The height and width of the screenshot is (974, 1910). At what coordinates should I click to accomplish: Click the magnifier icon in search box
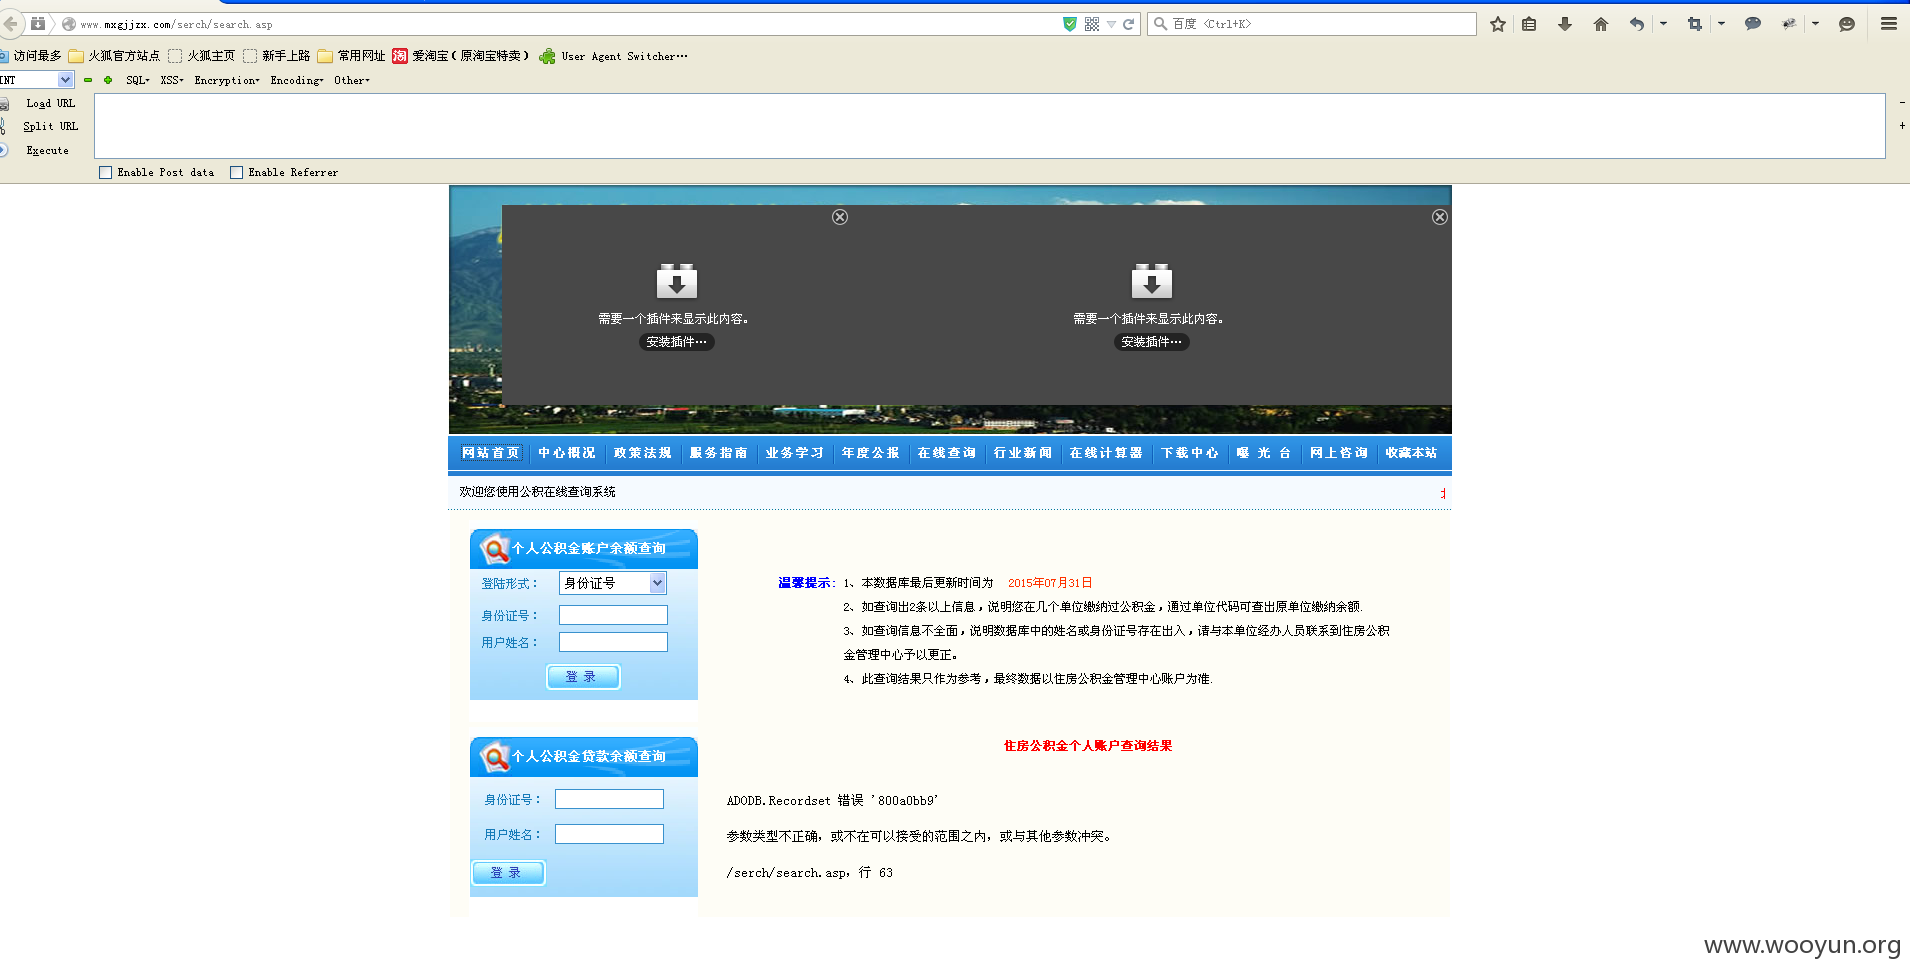click(1161, 24)
